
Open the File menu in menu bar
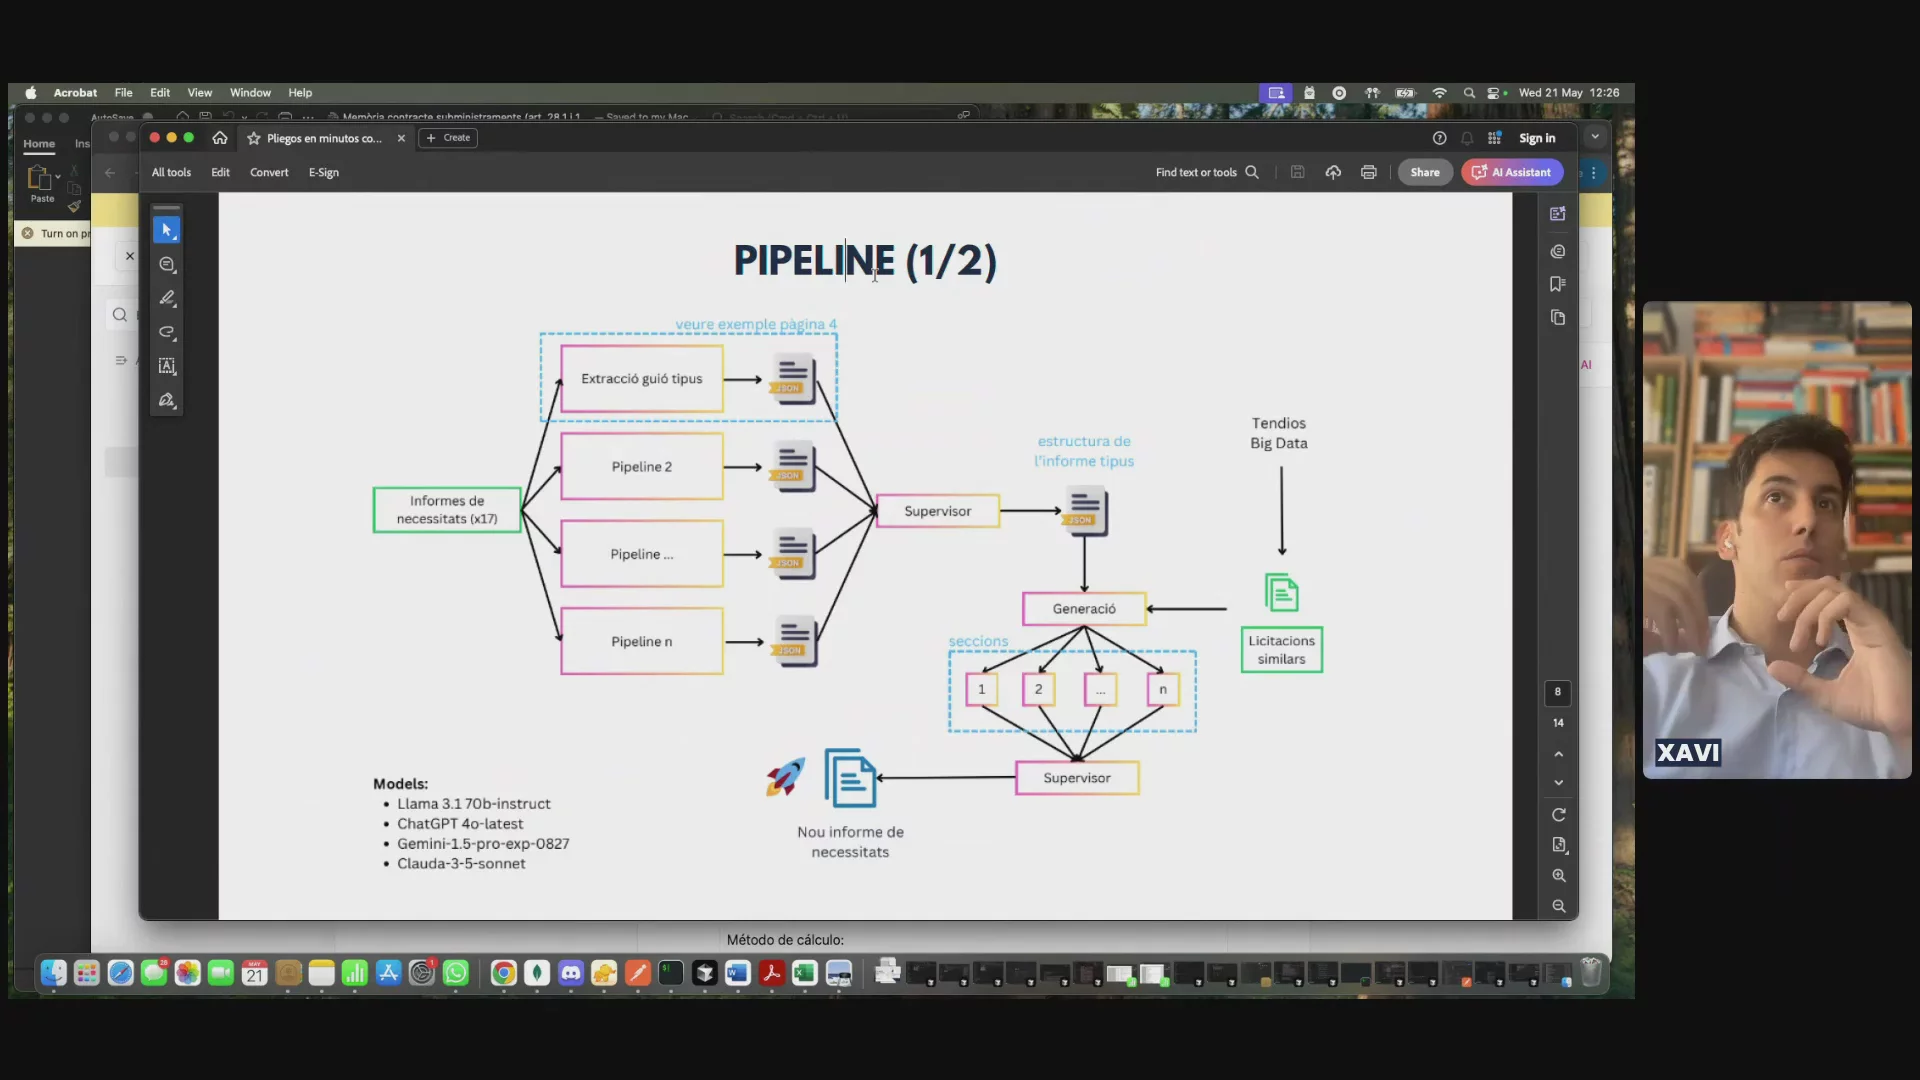123,92
